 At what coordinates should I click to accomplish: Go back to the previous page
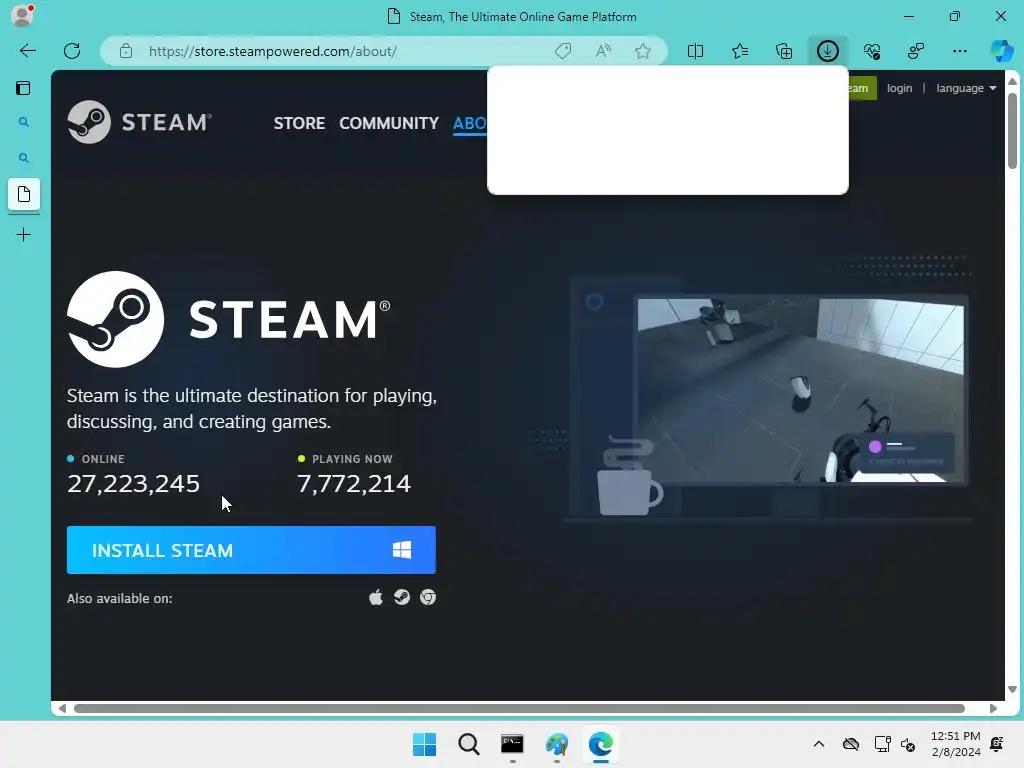tap(27, 51)
